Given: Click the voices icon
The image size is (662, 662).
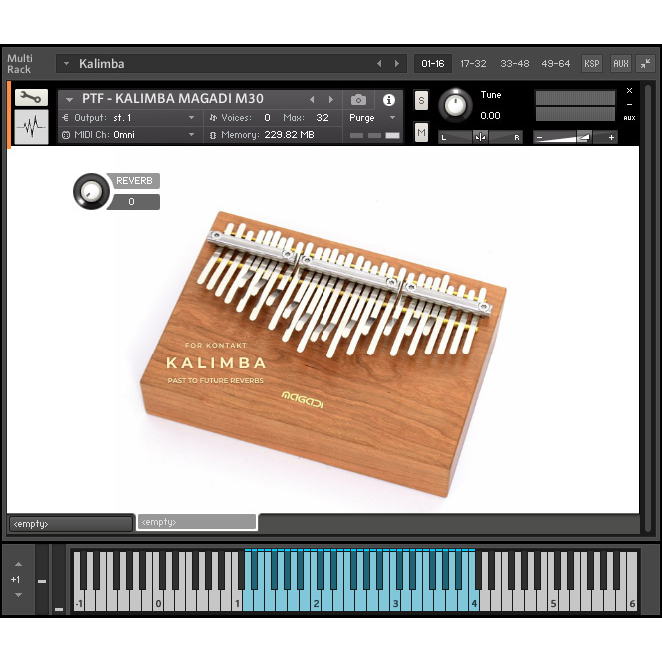Looking at the screenshot, I should [x=213, y=118].
